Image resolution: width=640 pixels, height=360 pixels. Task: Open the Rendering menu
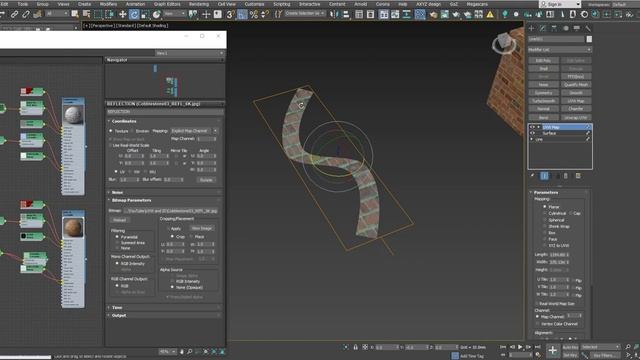[x=199, y=4]
